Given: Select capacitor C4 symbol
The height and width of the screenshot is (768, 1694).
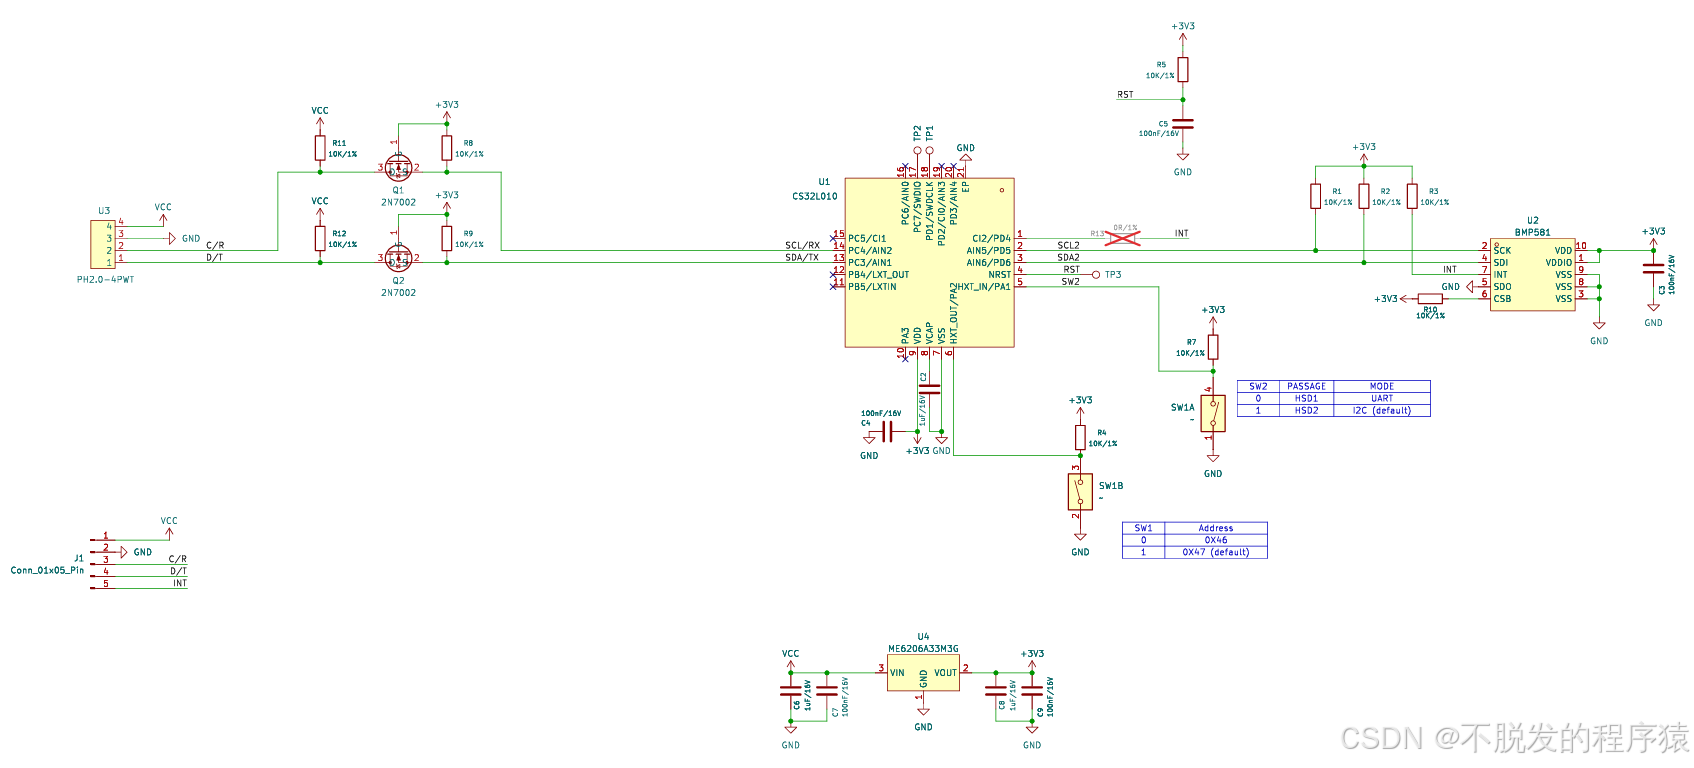Looking at the screenshot, I should (887, 432).
